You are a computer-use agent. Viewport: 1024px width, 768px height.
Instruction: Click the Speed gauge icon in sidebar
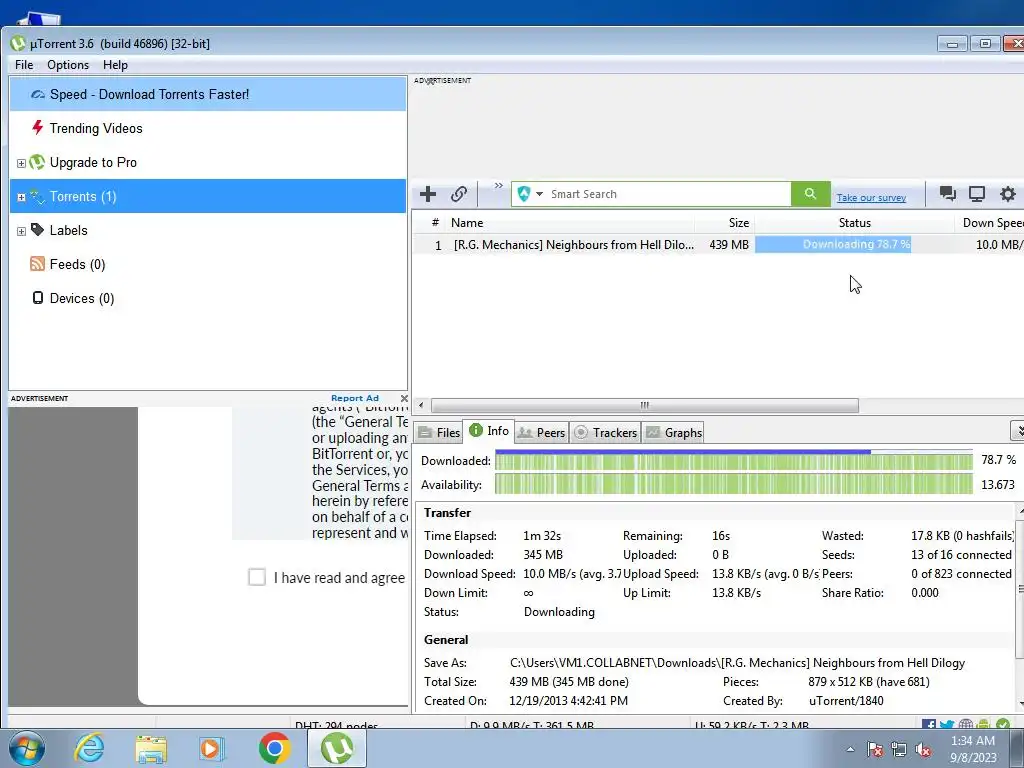click(38, 95)
